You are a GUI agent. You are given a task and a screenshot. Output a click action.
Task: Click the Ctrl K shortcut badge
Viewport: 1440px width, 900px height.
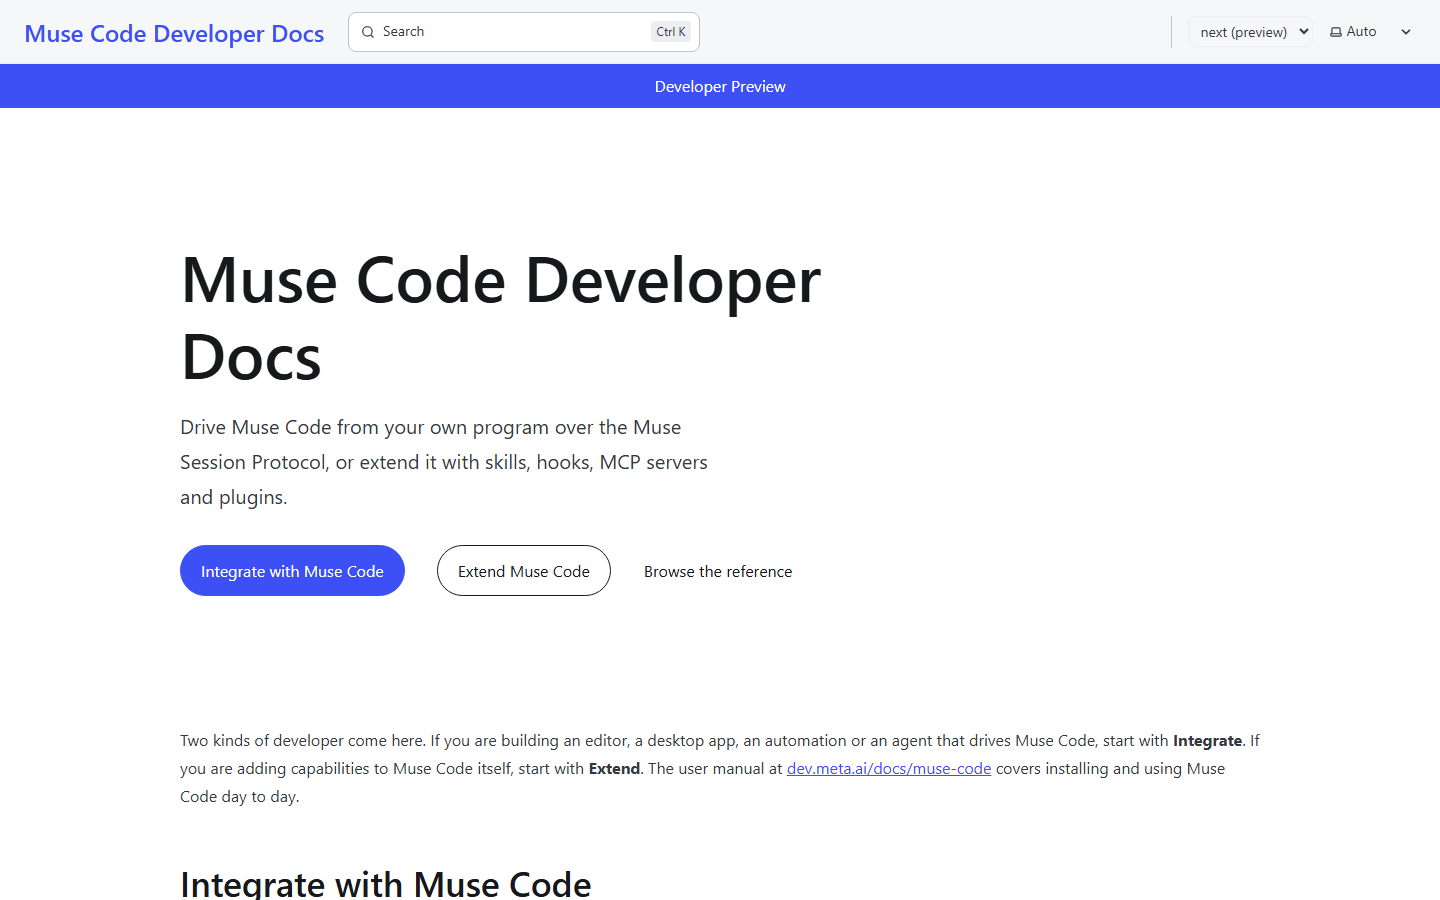point(671,32)
